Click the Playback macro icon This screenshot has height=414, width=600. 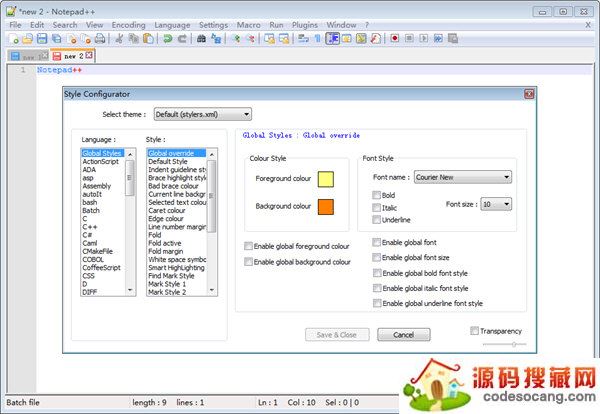(x=424, y=39)
